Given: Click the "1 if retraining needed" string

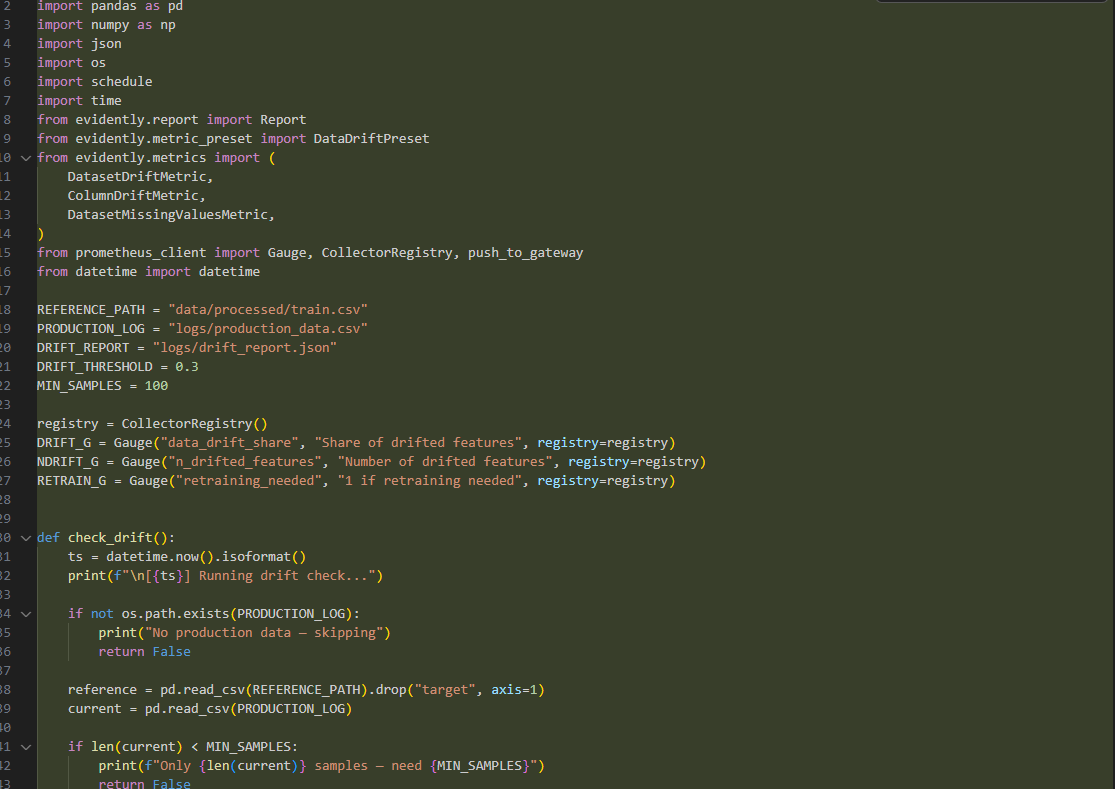Looking at the screenshot, I should coord(430,481).
